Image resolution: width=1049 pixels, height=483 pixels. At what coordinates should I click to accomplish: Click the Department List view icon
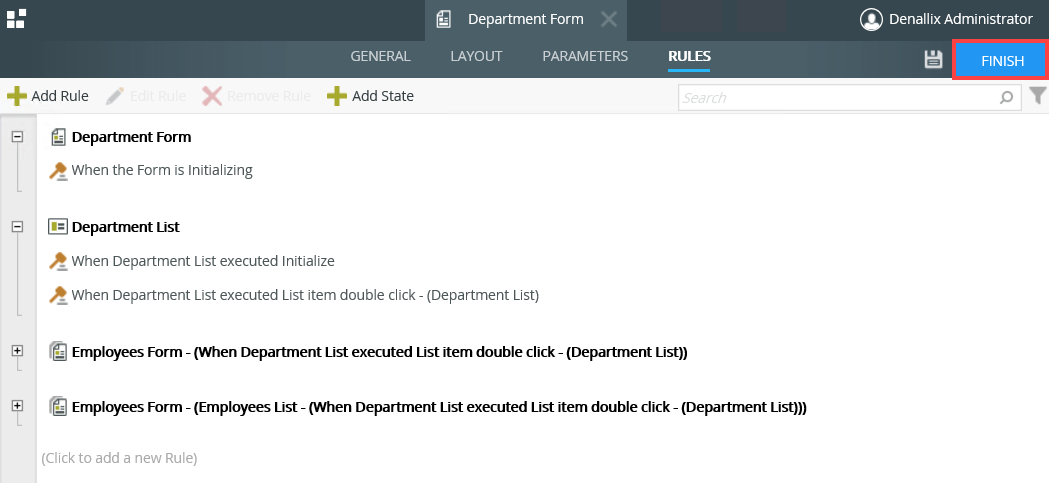click(x=58, y=227)
